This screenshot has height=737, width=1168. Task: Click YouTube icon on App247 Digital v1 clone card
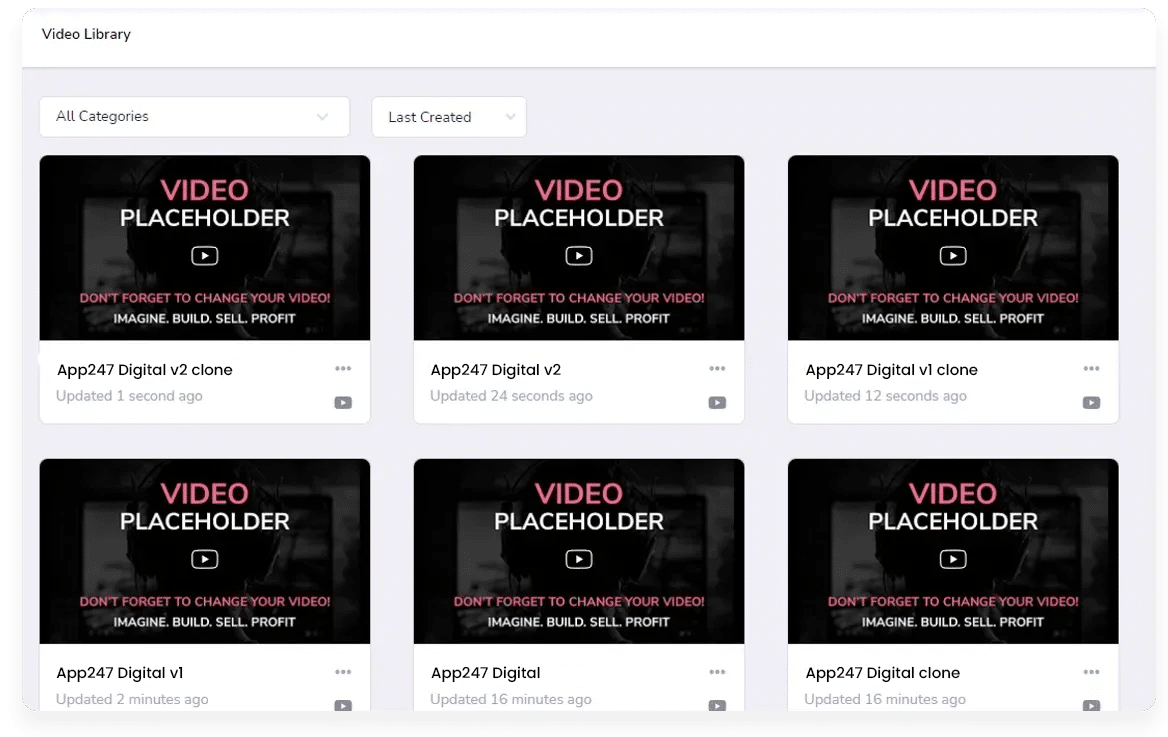1091,403
